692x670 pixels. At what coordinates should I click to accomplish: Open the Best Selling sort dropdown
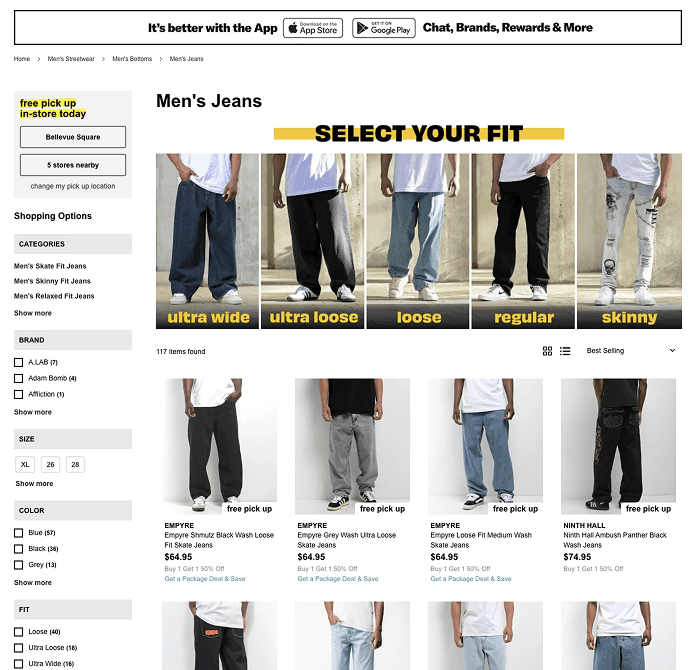(630, 351)
